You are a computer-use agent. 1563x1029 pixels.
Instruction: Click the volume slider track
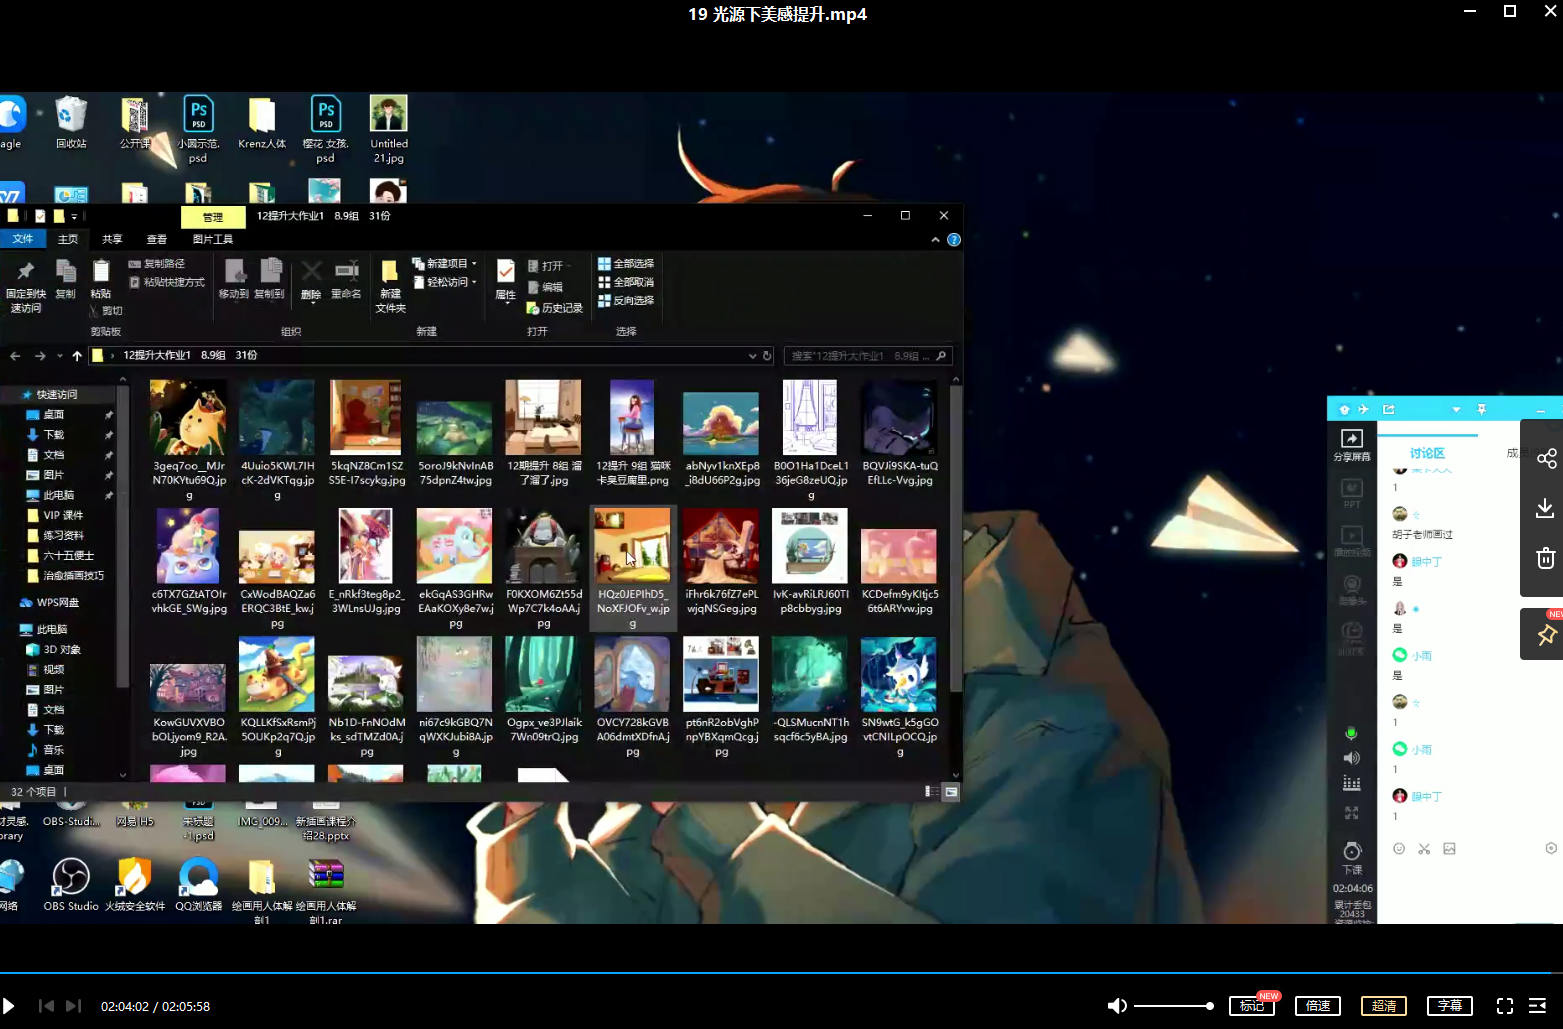(1172, 1006)
